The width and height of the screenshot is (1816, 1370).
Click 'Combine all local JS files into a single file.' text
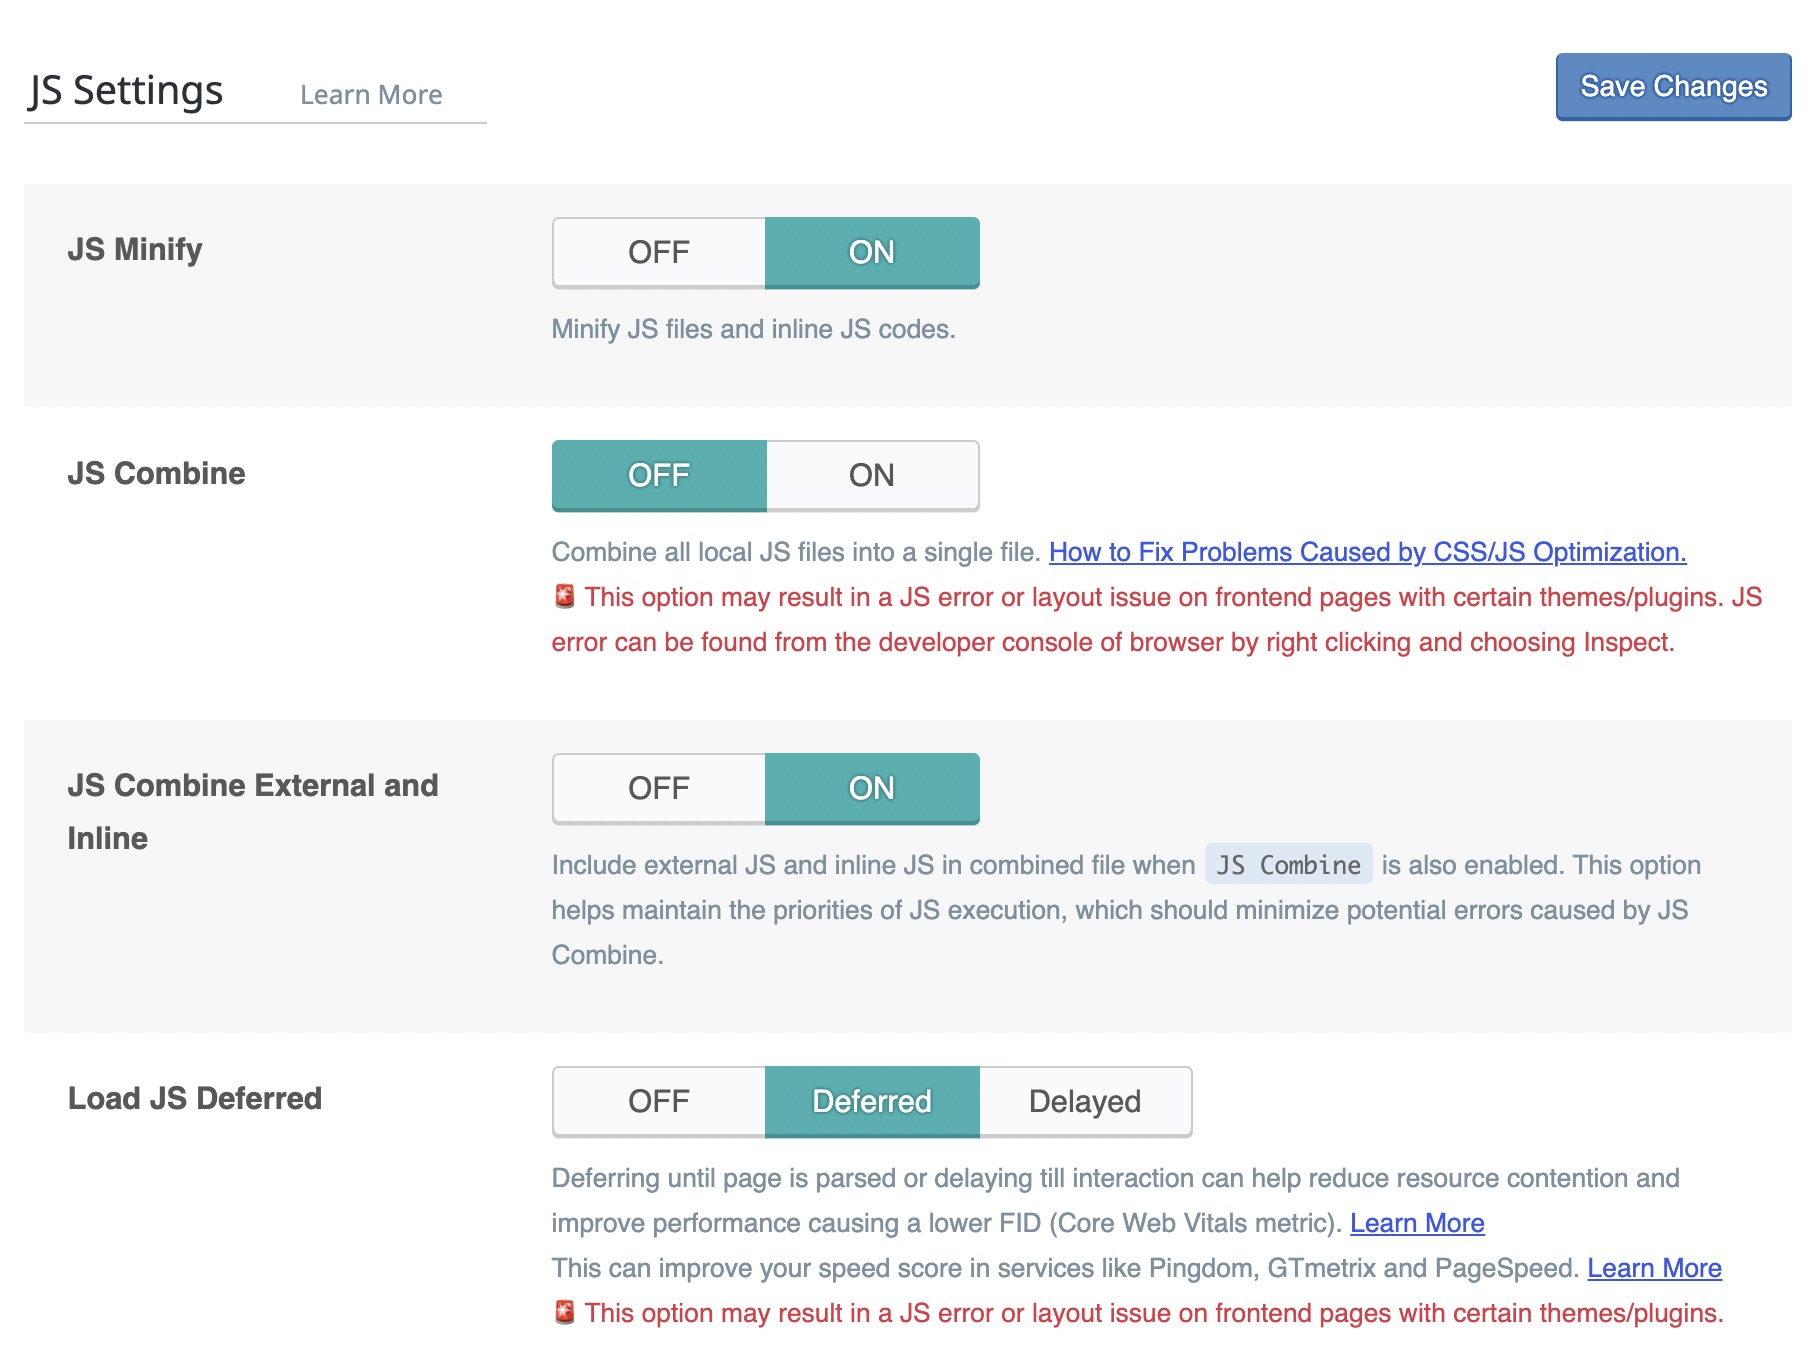tap(796, 552)
